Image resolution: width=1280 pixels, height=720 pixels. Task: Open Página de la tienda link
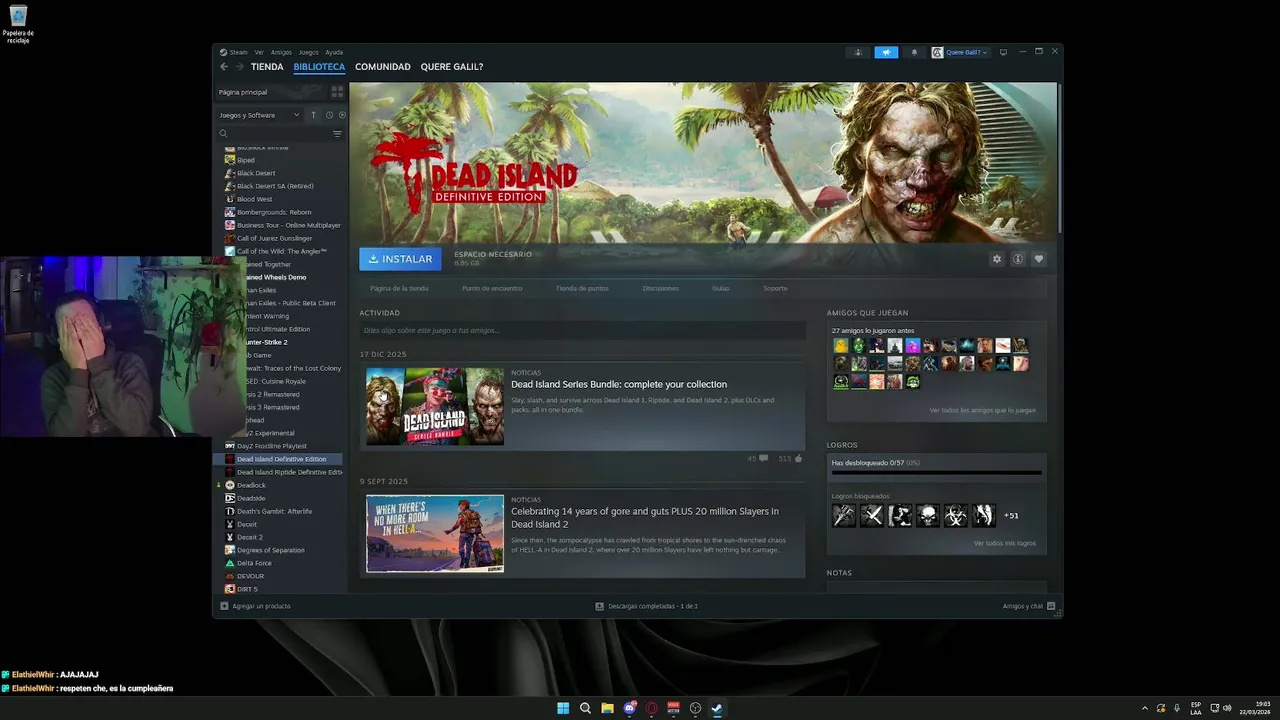(399, 288)
